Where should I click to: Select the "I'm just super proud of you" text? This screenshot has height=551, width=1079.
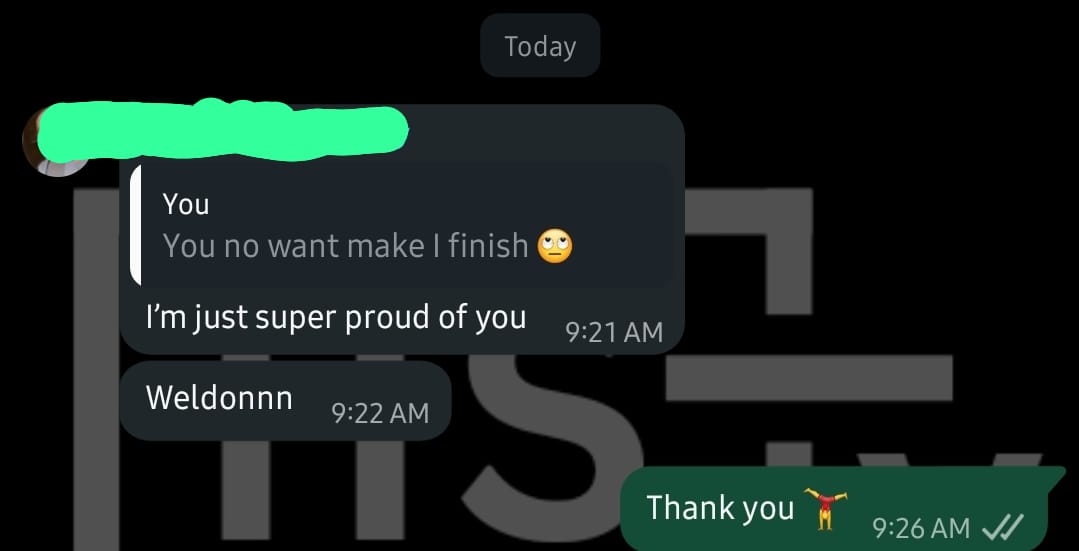click(336, 318)
